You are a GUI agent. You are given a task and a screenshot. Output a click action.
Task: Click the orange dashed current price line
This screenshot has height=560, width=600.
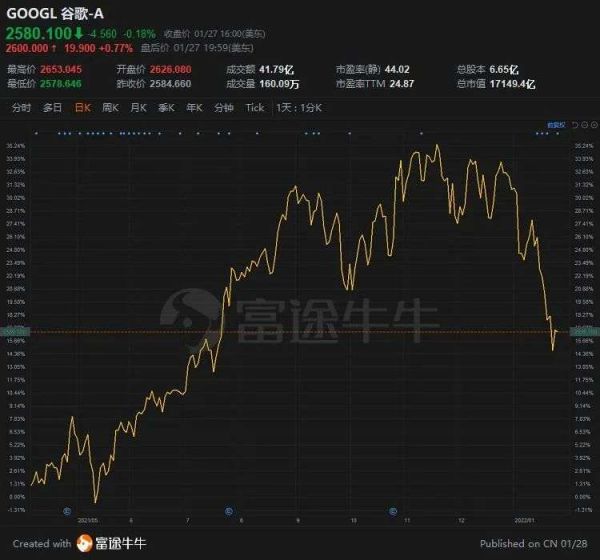(x=300, y=331)
